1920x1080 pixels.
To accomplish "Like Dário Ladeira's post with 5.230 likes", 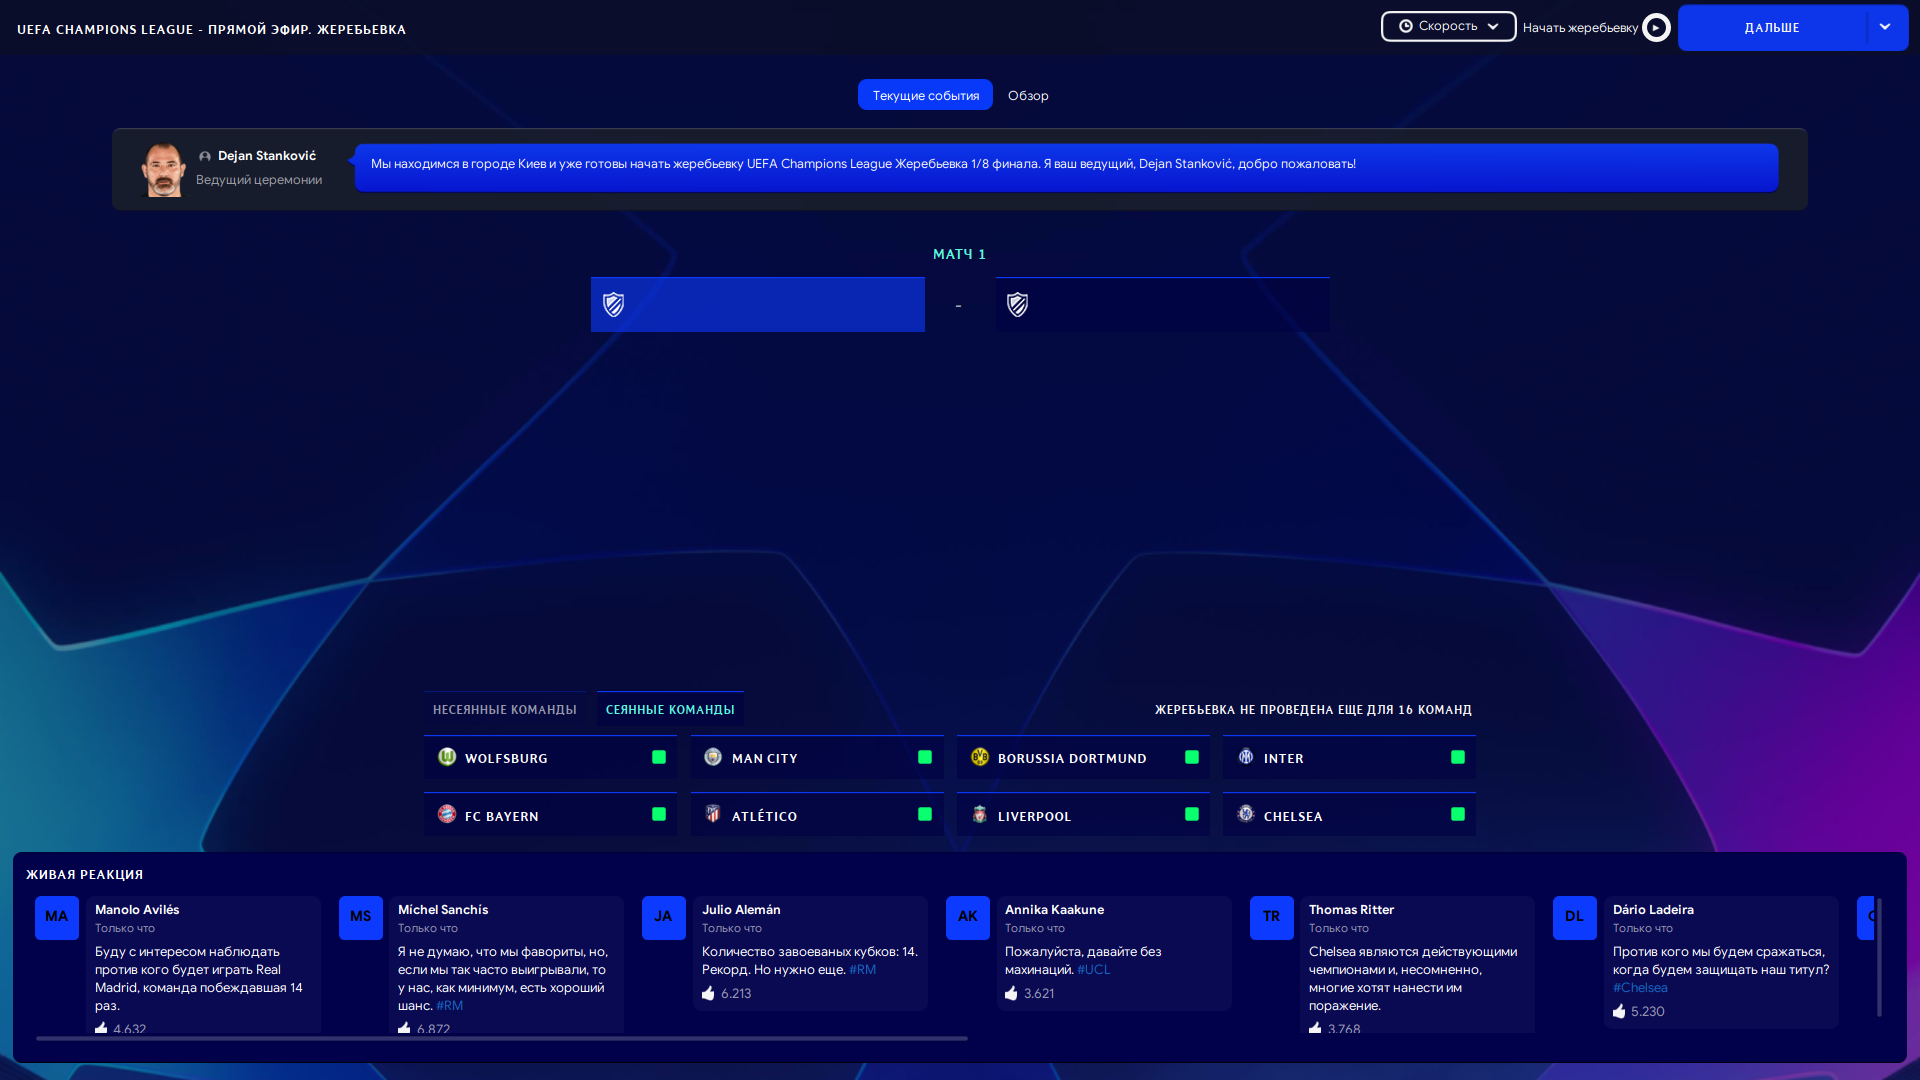I will [x=1619, y=1011].
